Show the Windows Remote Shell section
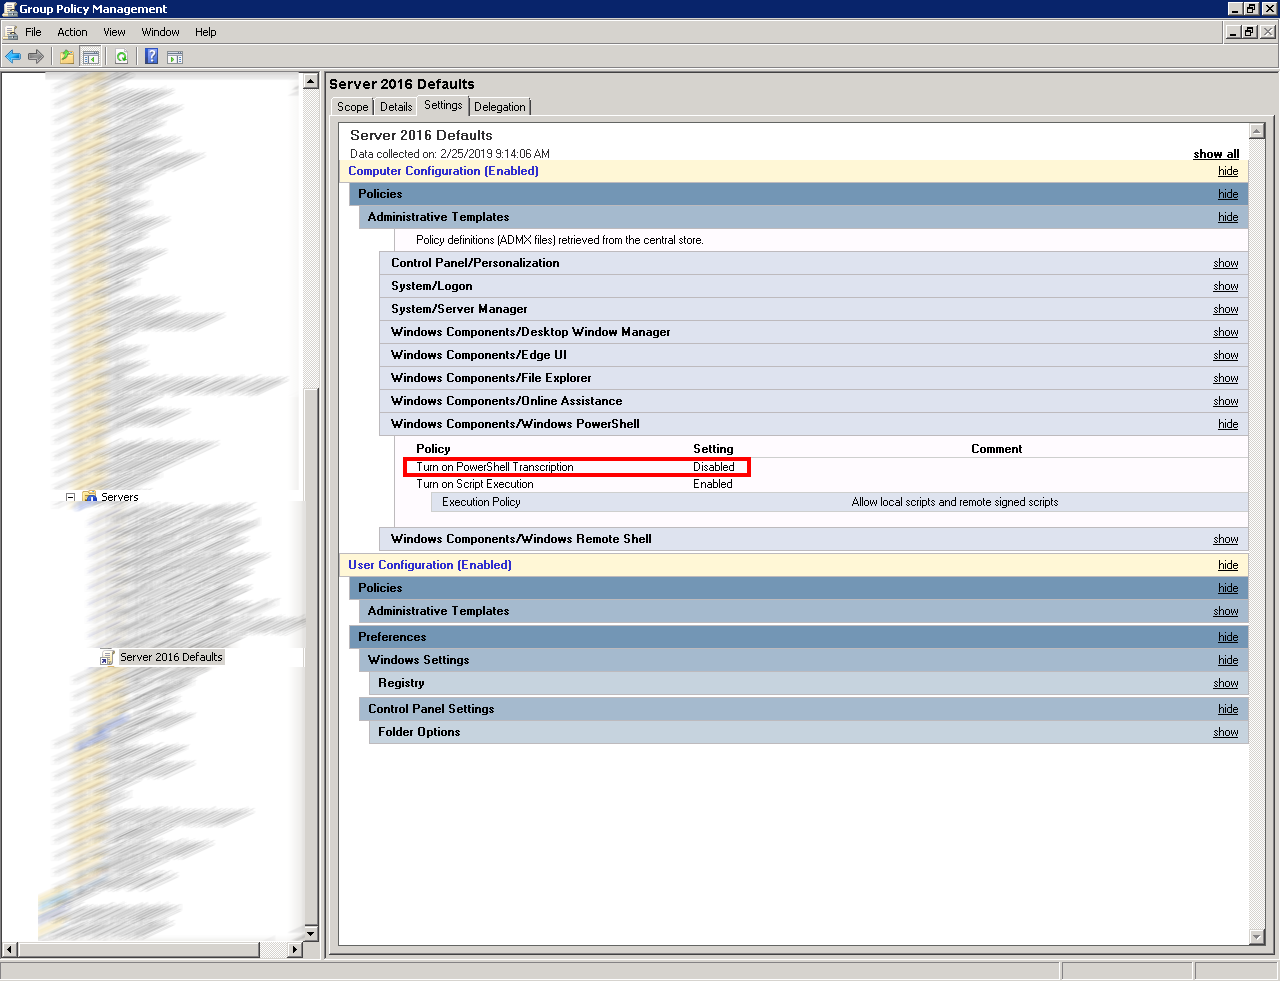The width and height of the screenshot is (1280, 981). click(x=1226, y=539)
